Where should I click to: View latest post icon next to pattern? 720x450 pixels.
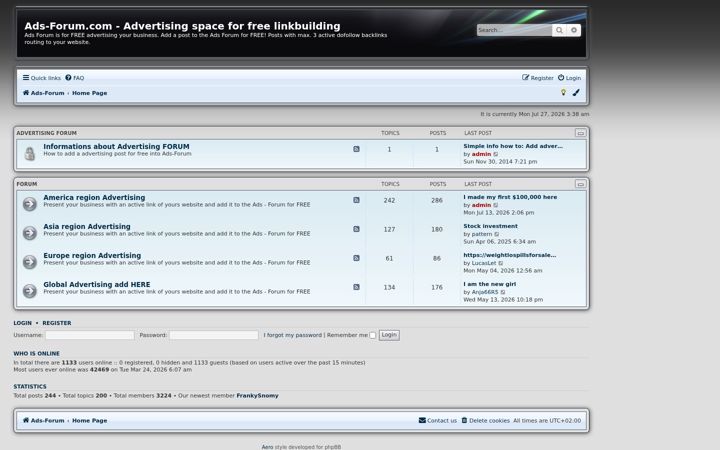coord(497,234)
